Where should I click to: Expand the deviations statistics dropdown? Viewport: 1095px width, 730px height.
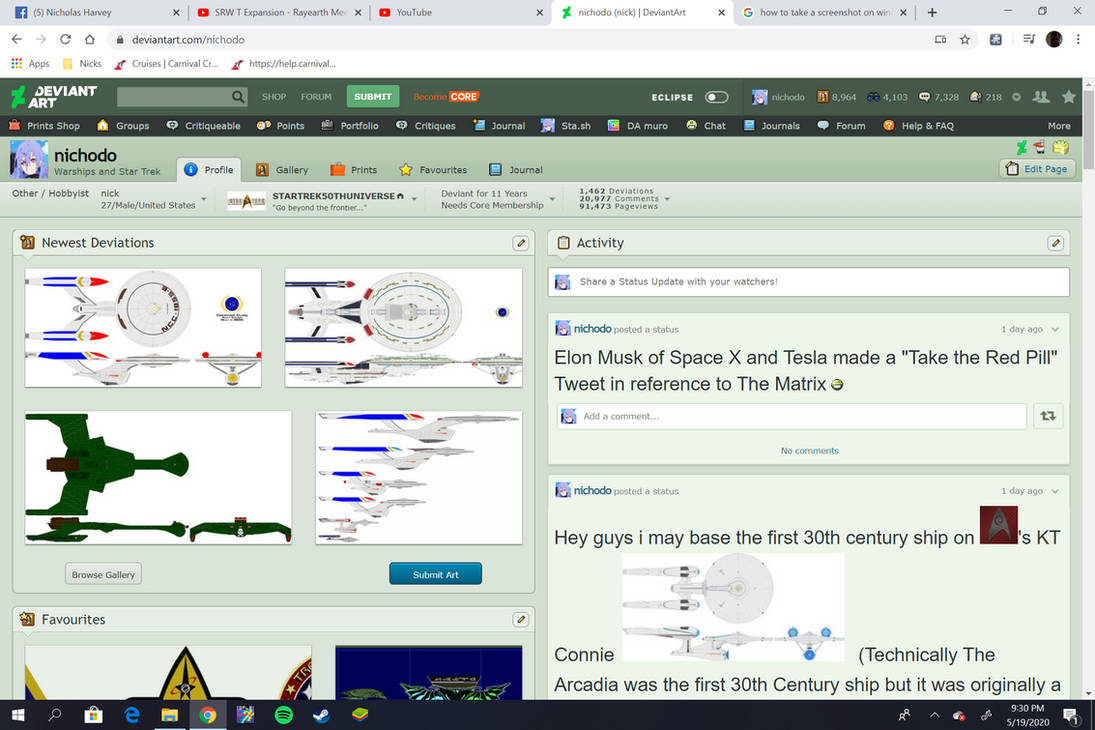(667, 199)
